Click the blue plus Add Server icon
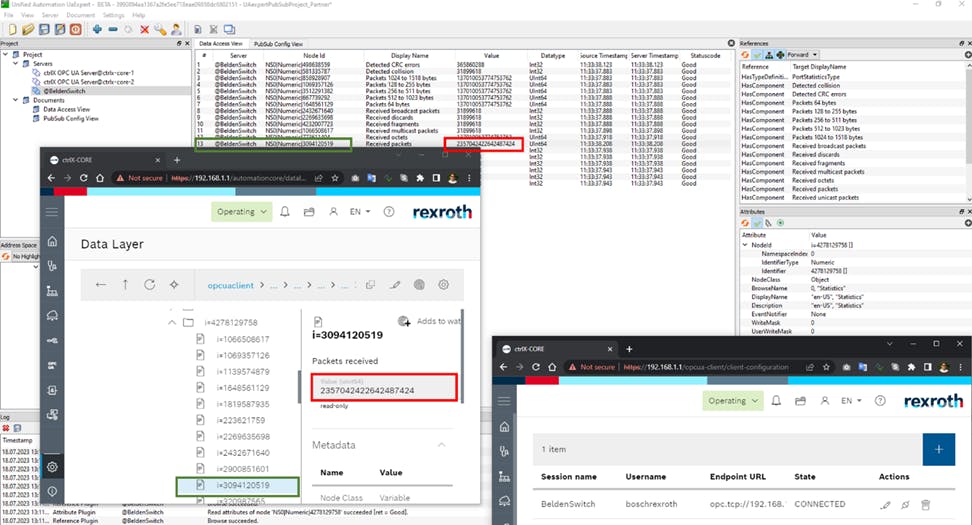Viewport: 972px width, 525px height. click(97, 29)
